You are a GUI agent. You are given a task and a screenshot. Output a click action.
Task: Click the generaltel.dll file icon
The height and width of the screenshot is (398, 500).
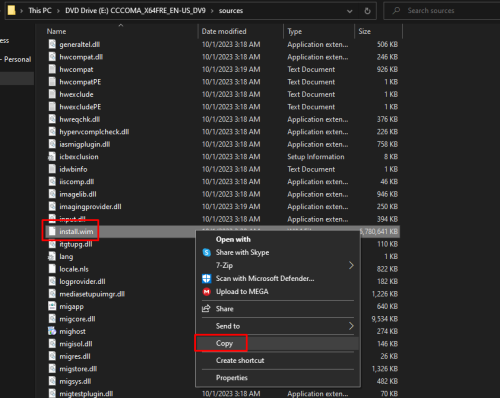[52, 44]
